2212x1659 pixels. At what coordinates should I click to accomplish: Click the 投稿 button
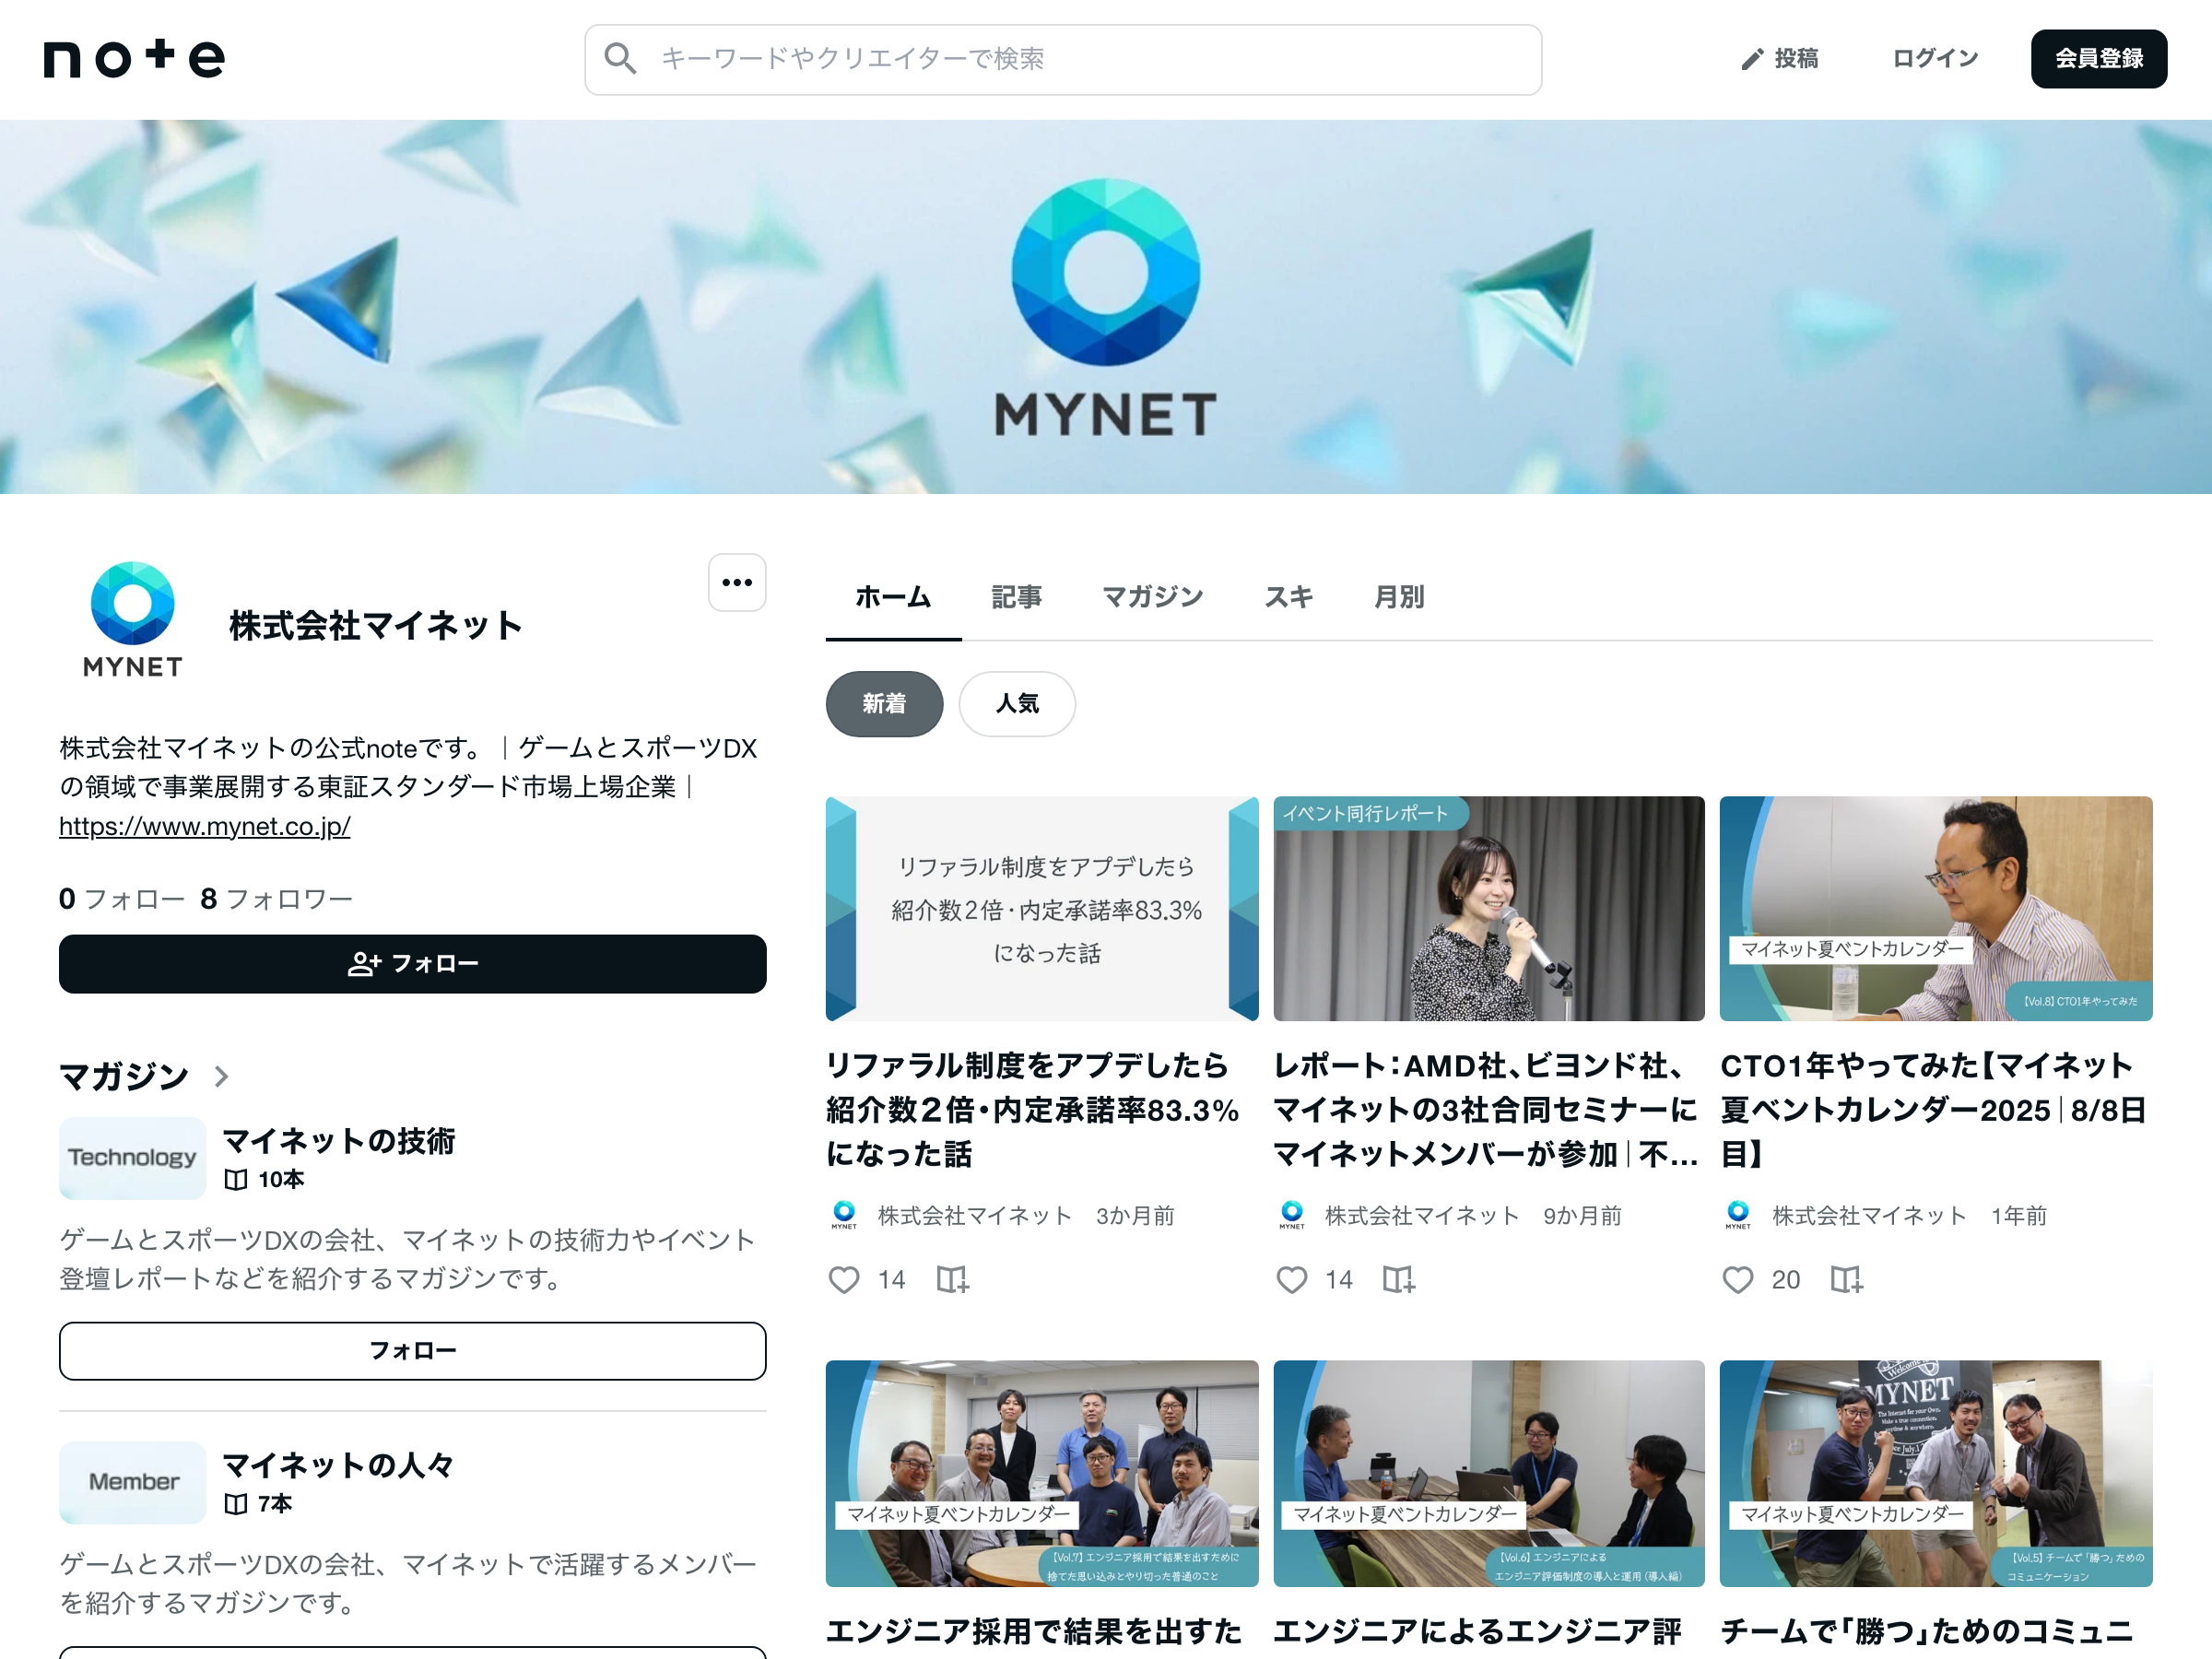(1780, 59)
